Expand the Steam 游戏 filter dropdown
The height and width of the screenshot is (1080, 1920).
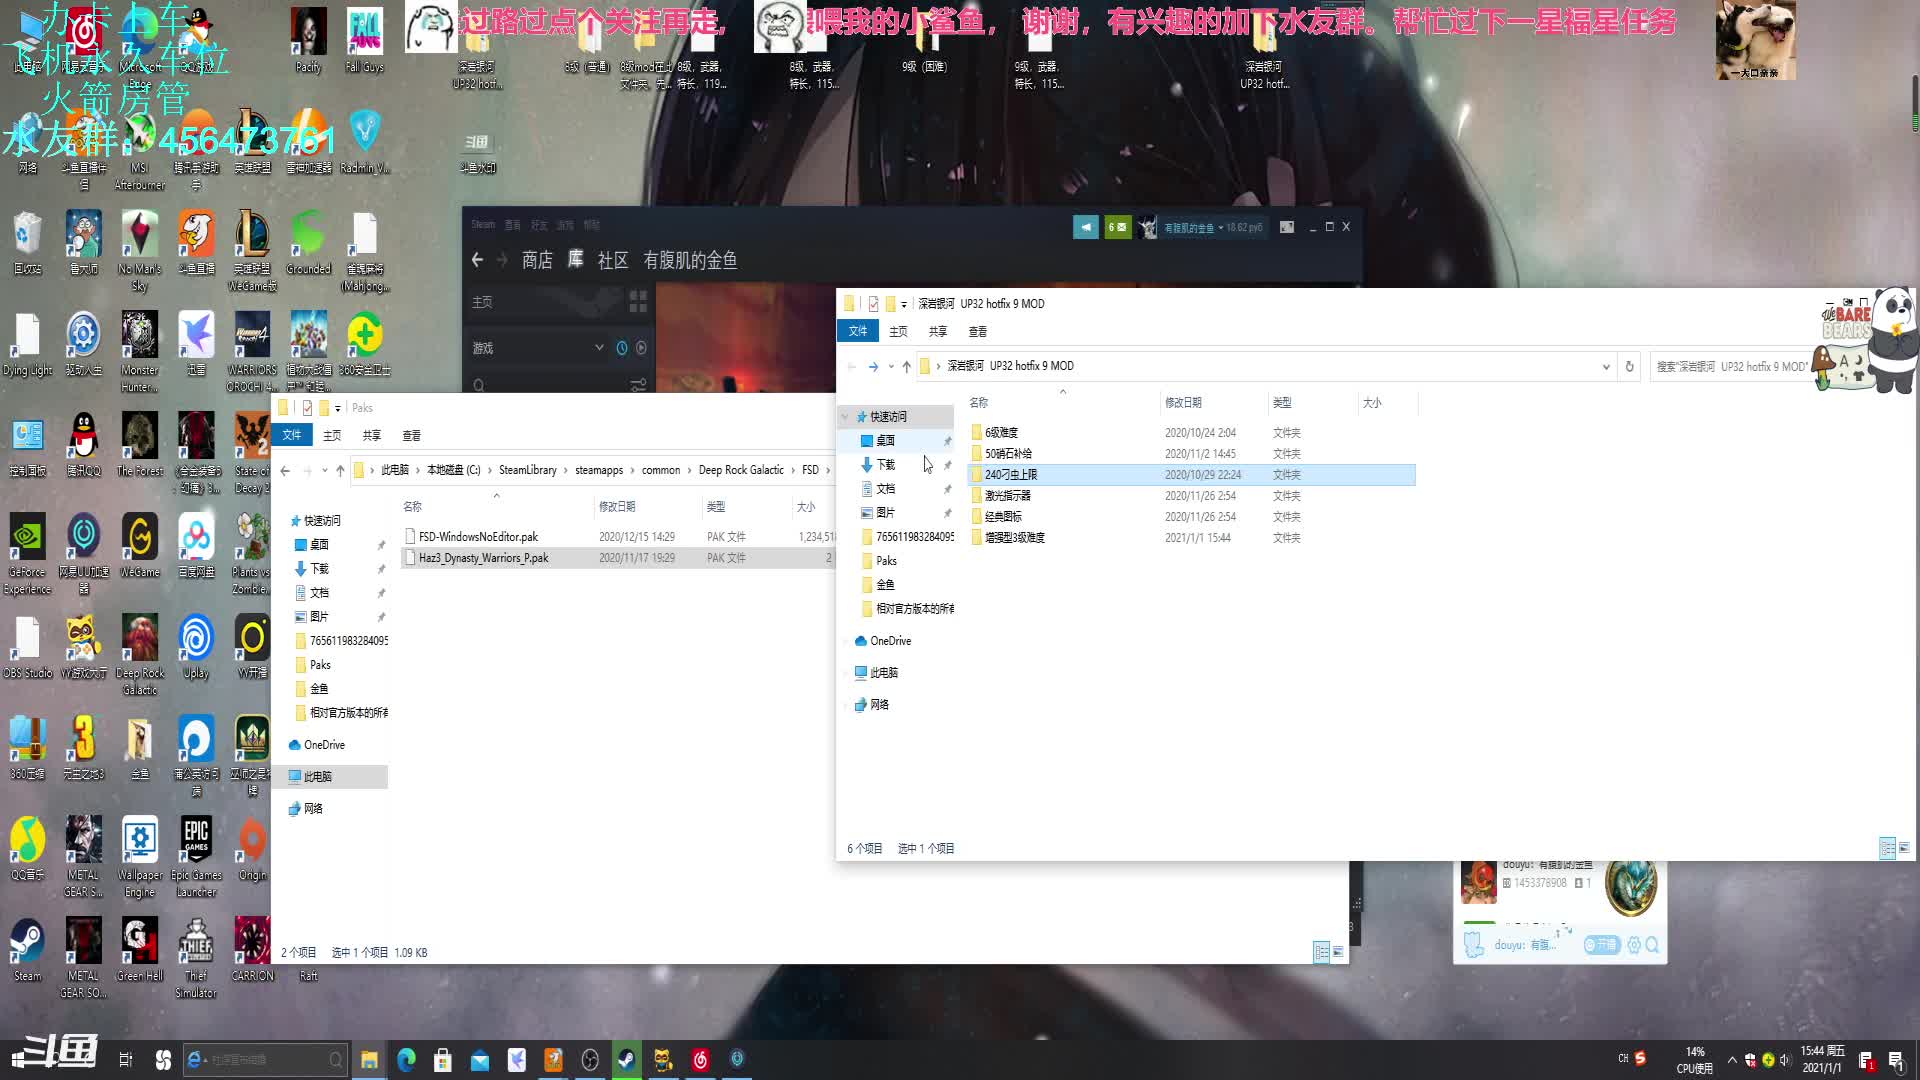pyautogui.click(x=598, y=348)
